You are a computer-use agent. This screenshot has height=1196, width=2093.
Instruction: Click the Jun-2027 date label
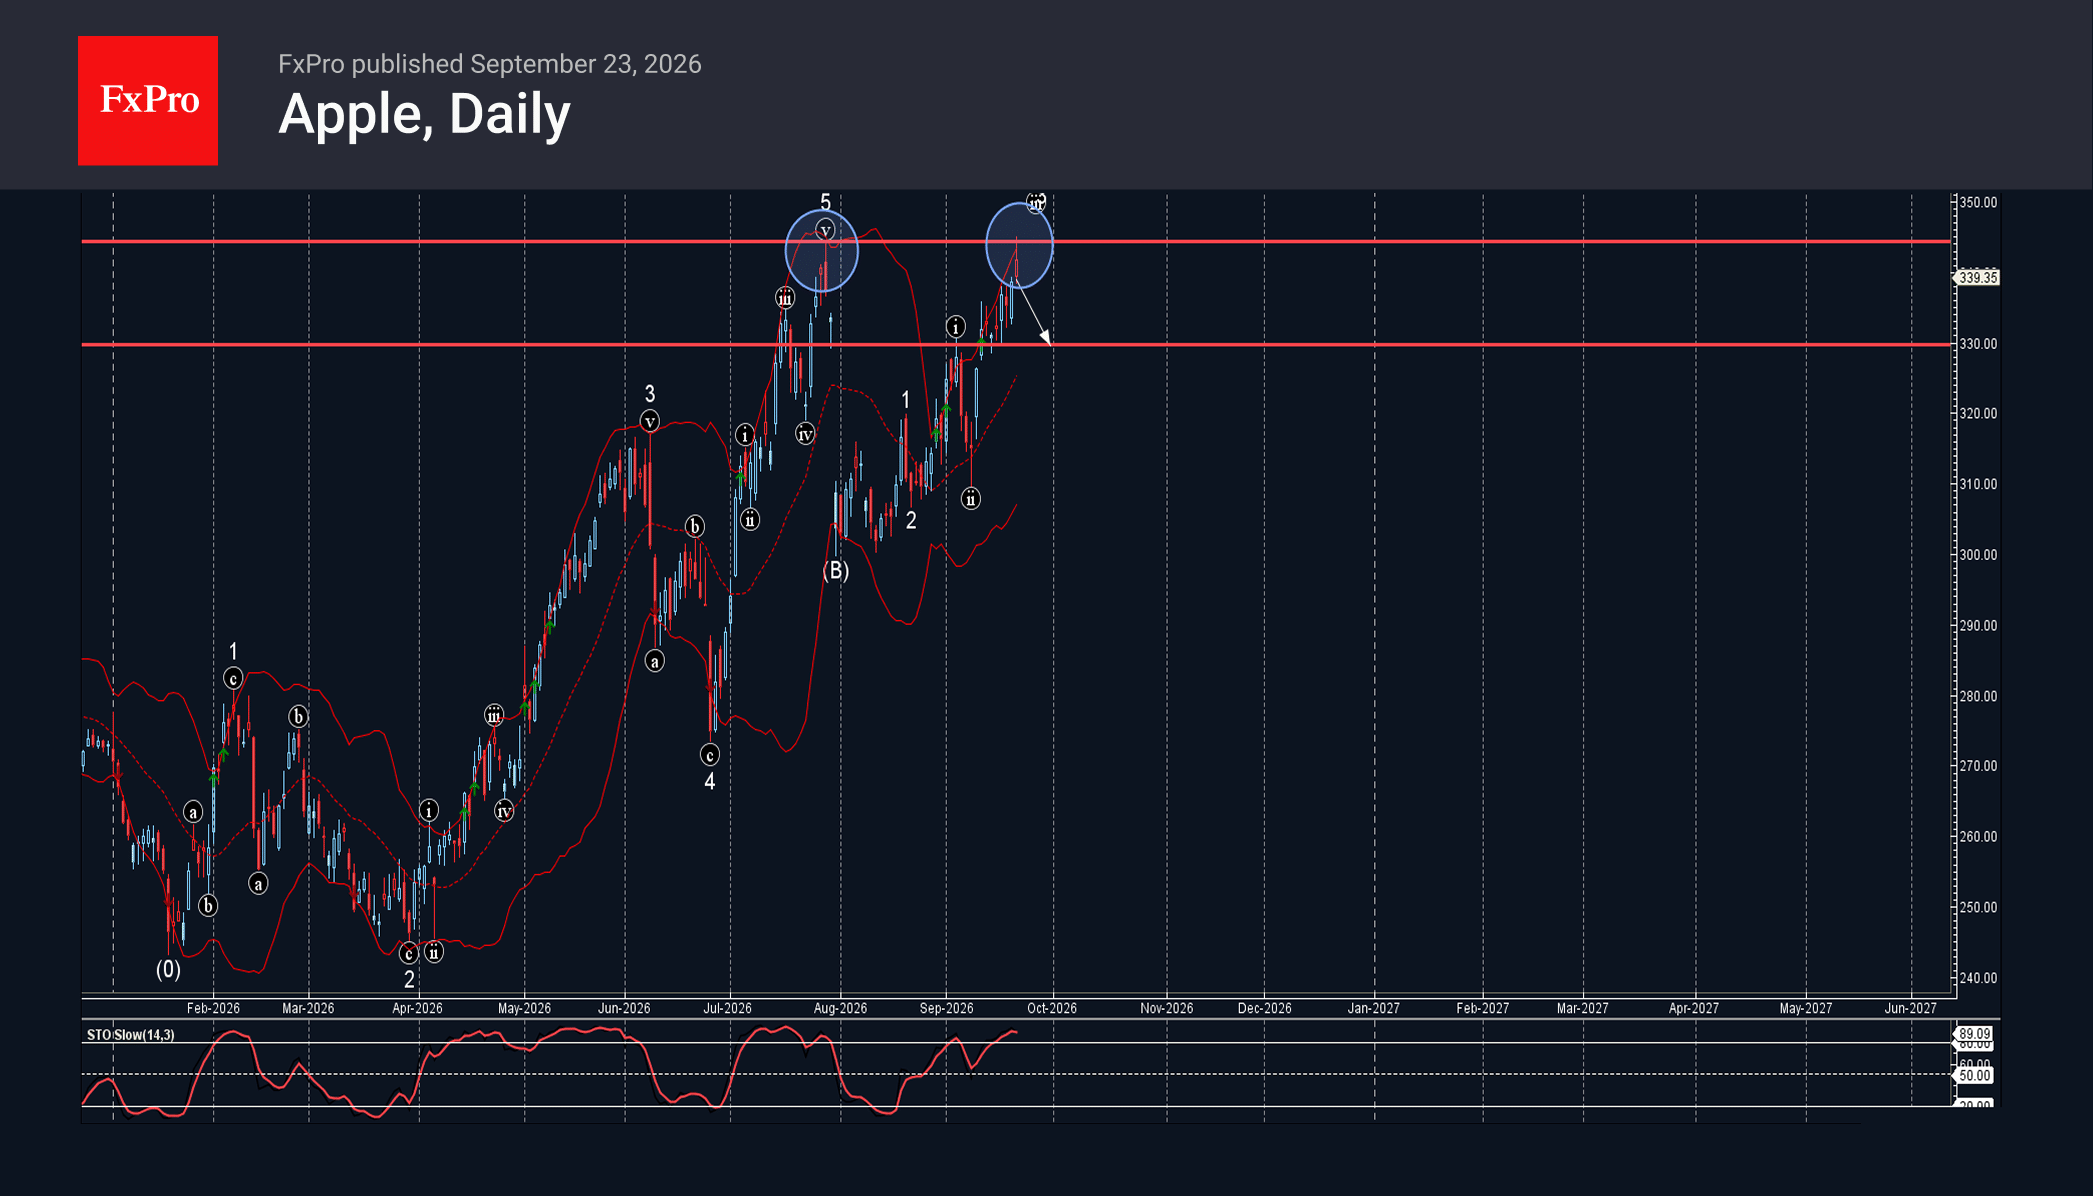pyautogui.click(x=1910, y=1008)
